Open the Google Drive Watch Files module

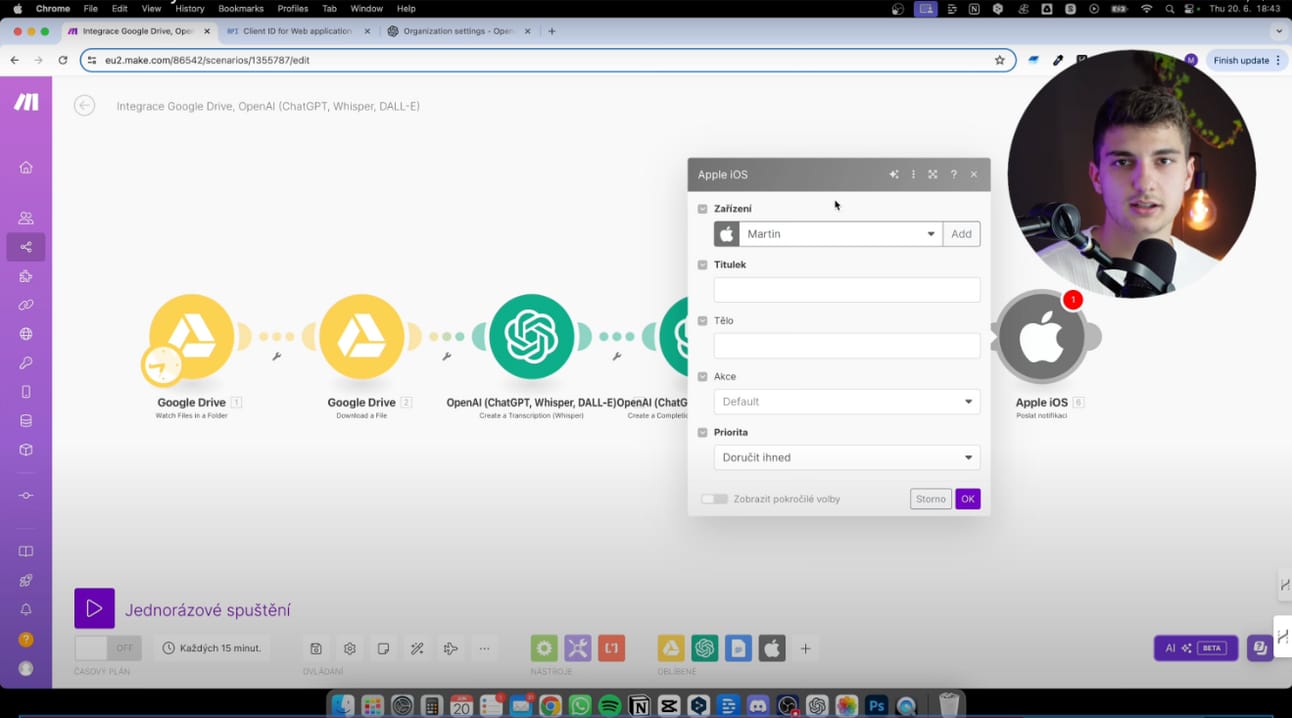(x=192, y=337)
